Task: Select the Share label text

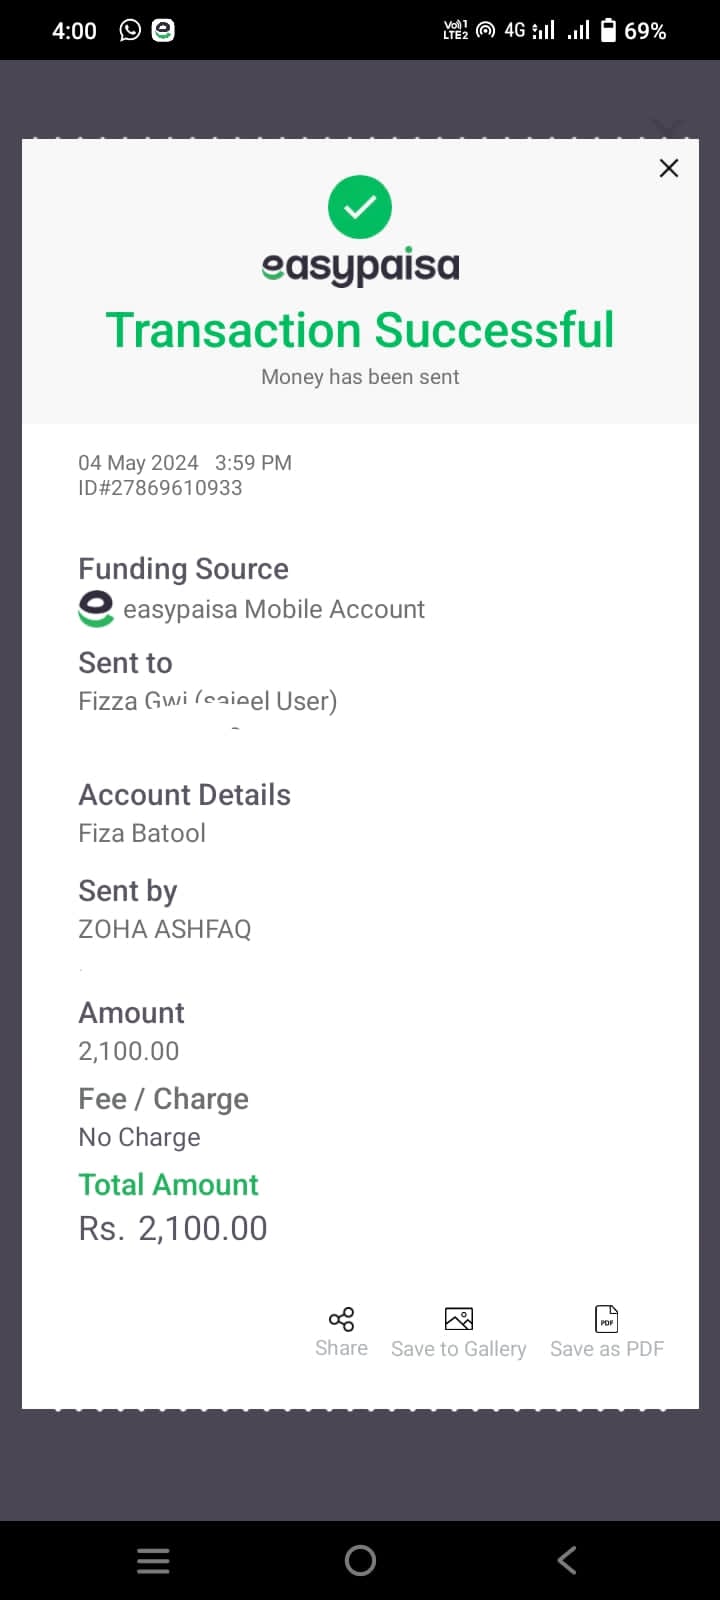Action: tap(341, 1348)
